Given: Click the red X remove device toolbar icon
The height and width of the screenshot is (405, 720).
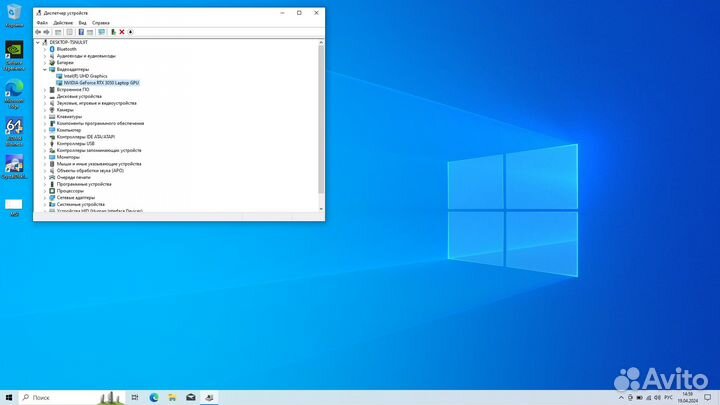Looking at the screenshot, I should 122,32.
